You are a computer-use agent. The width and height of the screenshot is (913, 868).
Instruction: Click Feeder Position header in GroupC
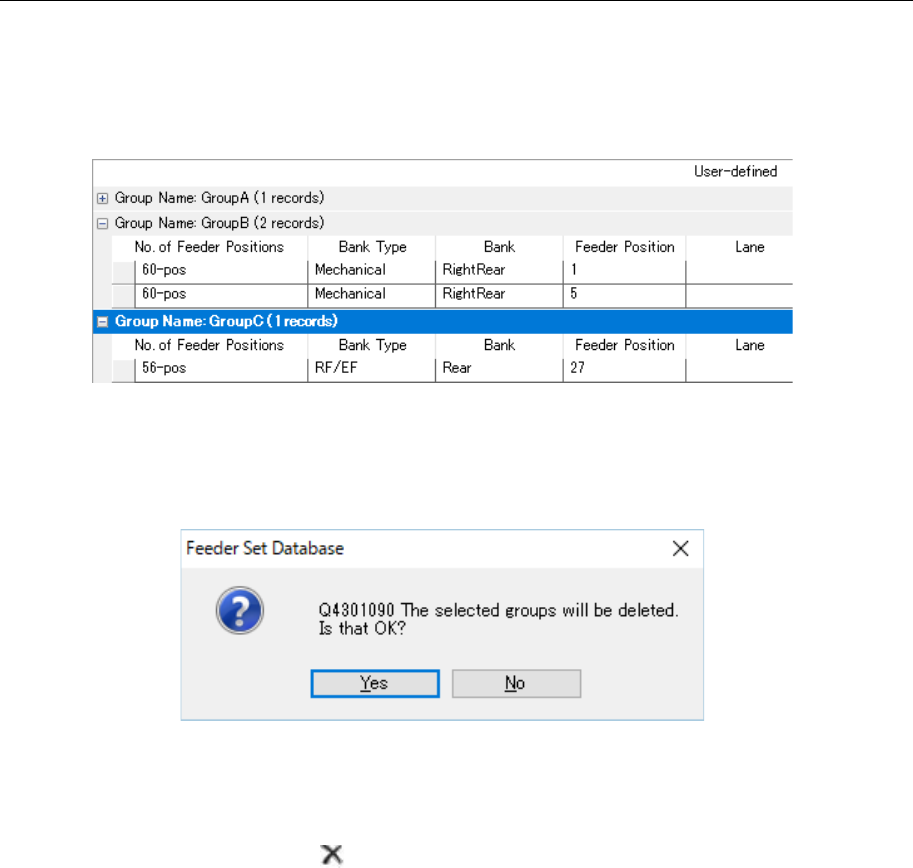tap(625, 346)
